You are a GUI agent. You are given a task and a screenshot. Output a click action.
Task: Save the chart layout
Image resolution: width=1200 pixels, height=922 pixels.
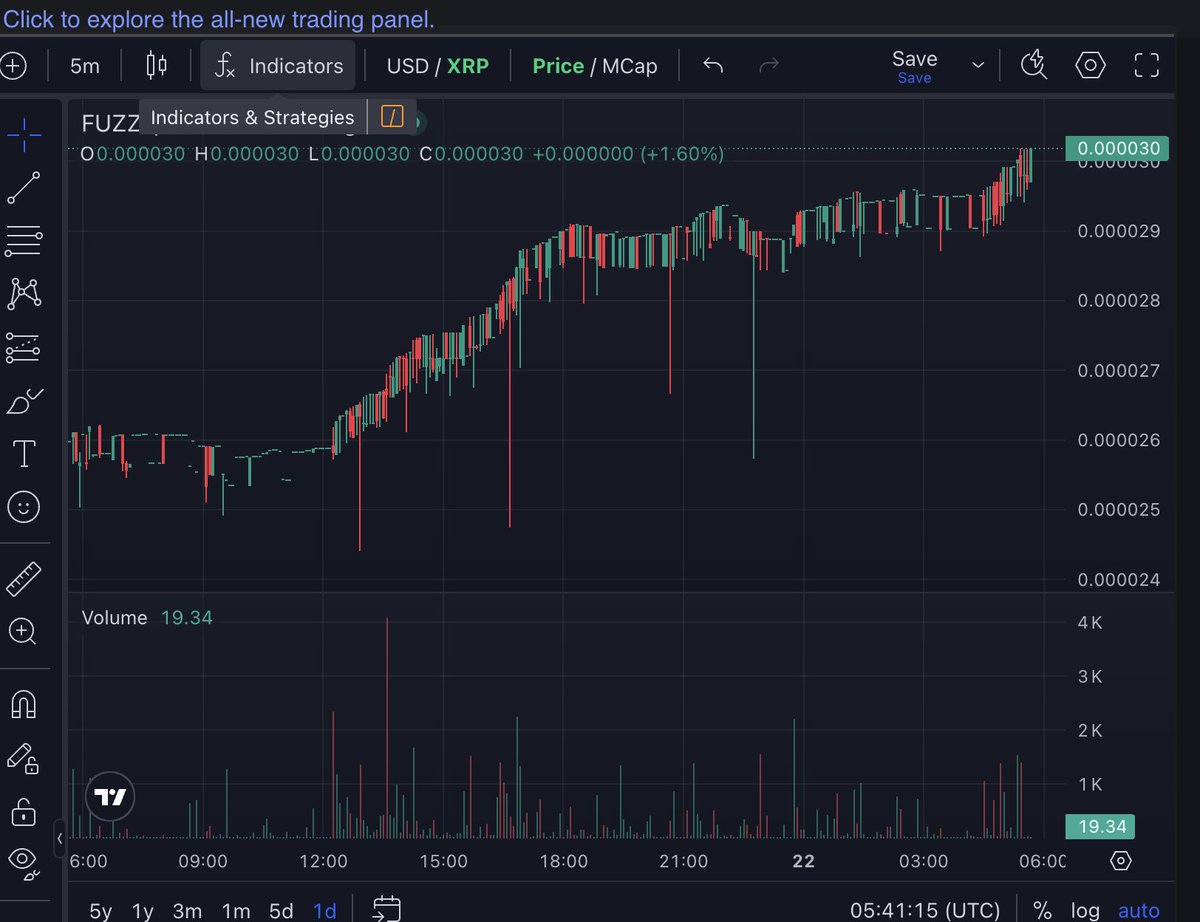[915, 66]
